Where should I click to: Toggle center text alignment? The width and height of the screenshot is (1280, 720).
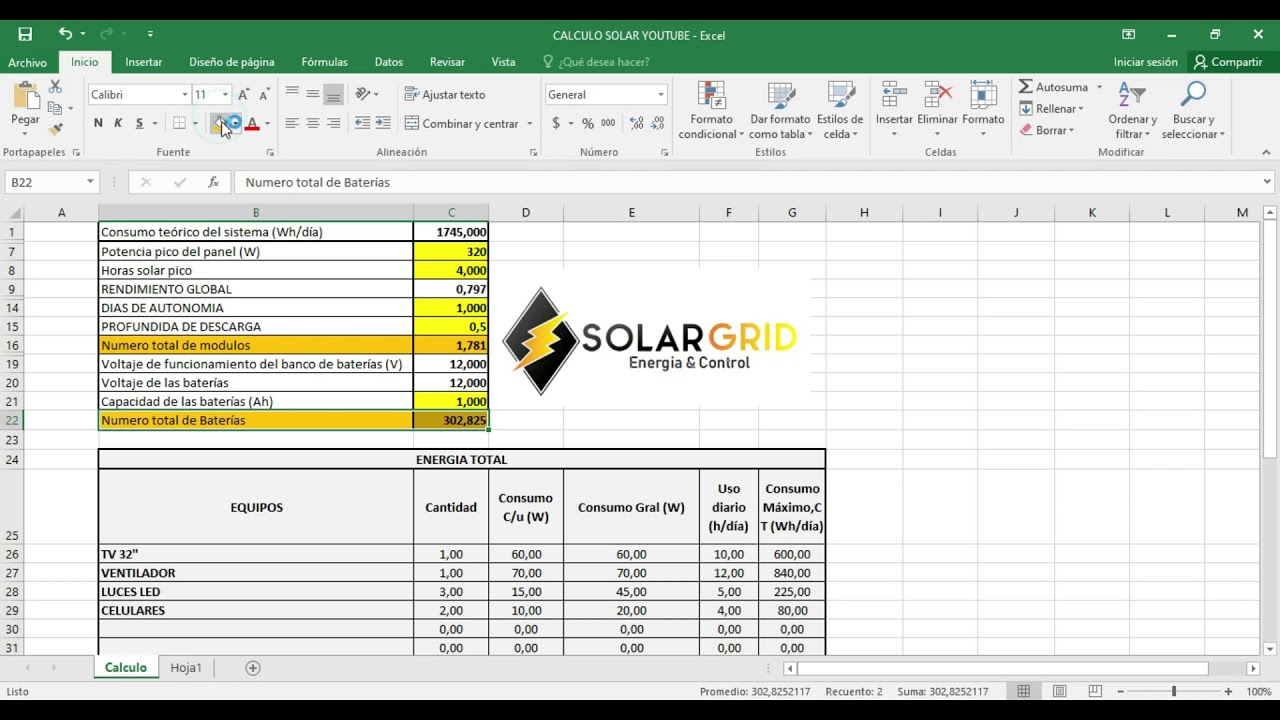313,123
